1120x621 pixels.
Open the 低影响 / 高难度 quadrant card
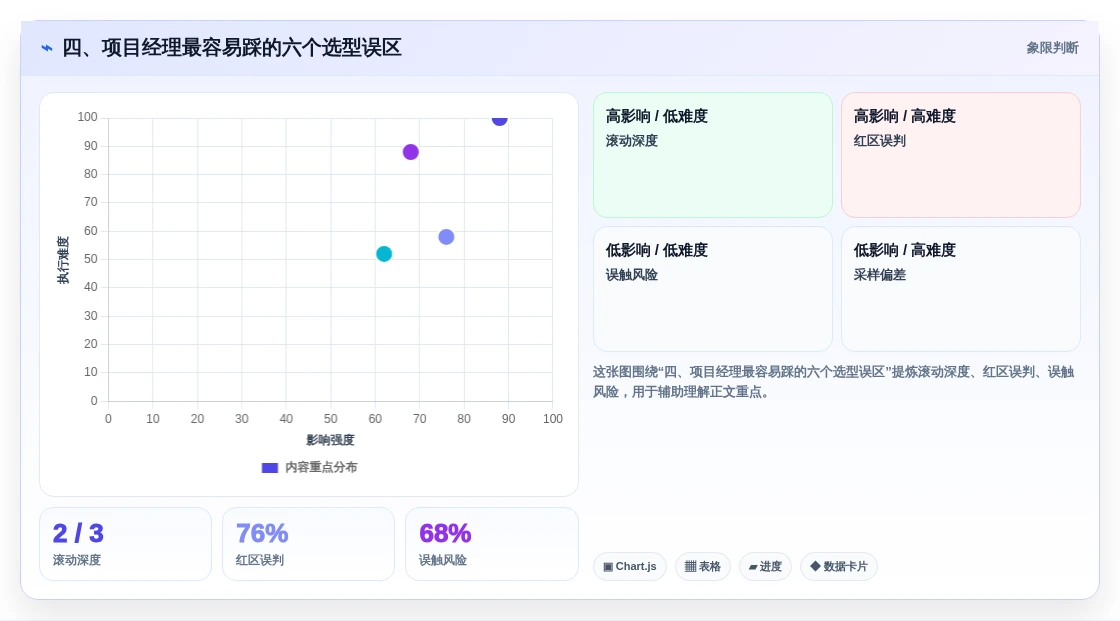pyautogui.click(x=961, y=289)
